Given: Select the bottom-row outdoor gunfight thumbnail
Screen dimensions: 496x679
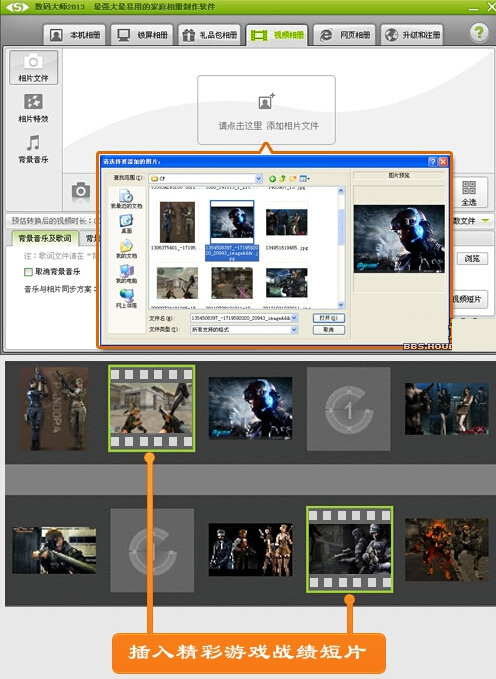Looking at the screenshot, I should coord(177,283).
